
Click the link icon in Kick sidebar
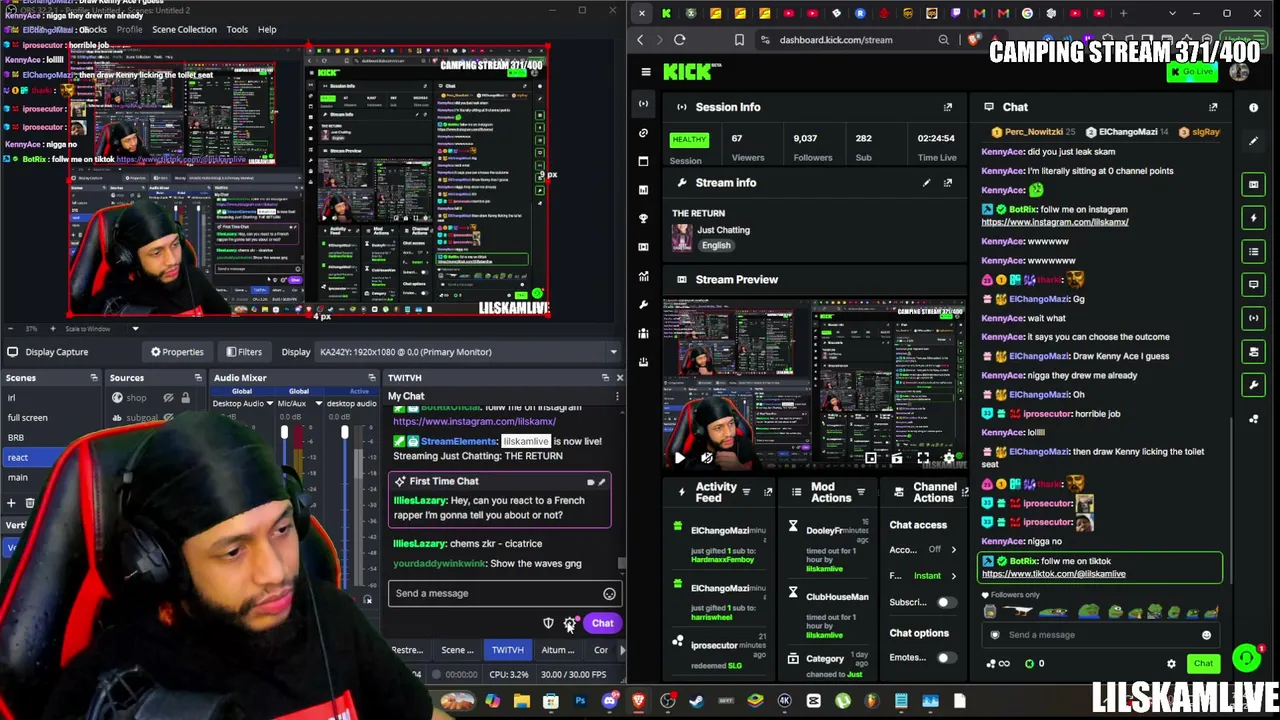pyautogui.click(x=643, y=132)
